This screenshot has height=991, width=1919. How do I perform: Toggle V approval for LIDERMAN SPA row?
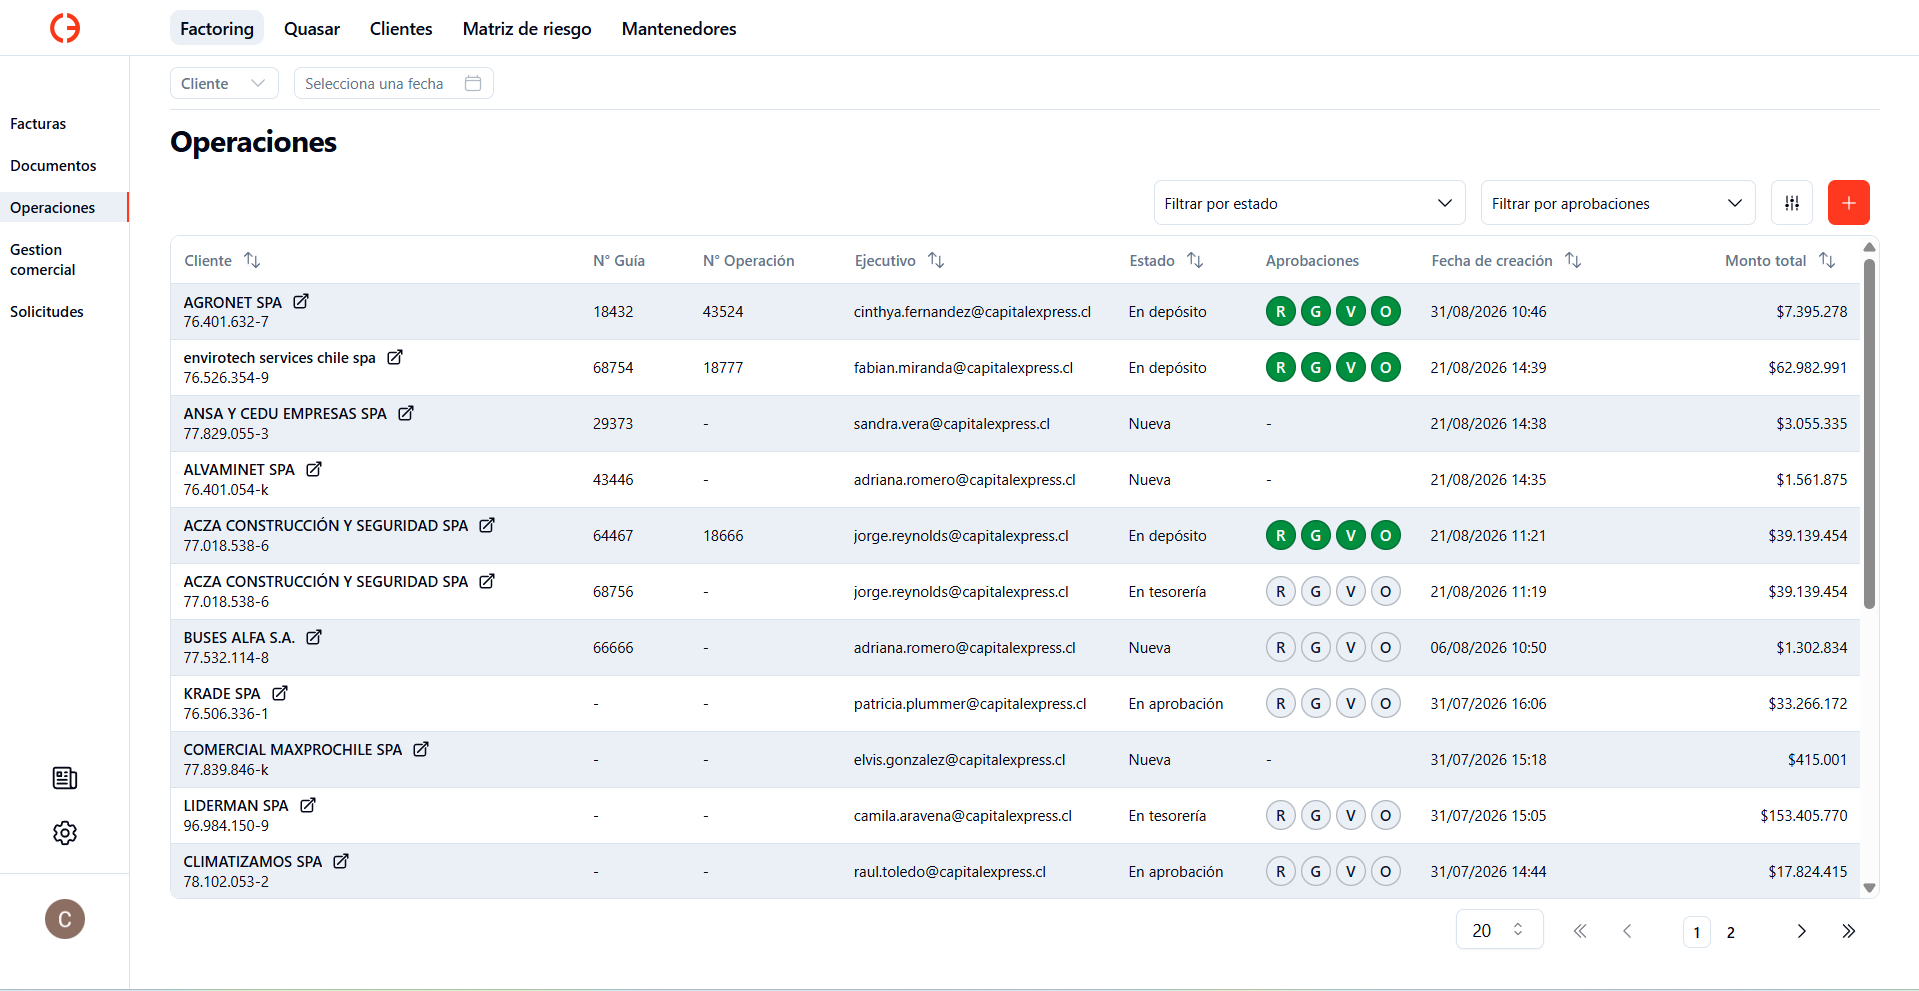[1351, 816]
